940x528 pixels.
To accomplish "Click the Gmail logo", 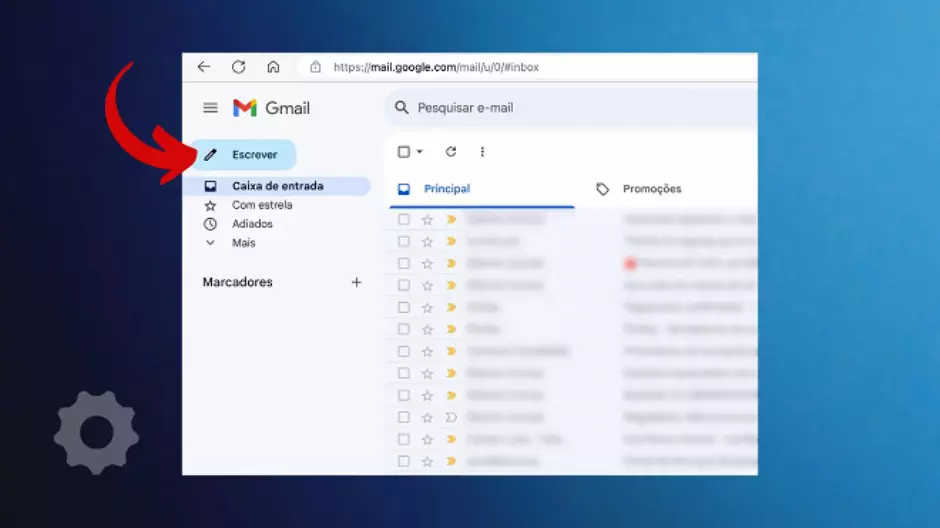I will pos(271,108).
